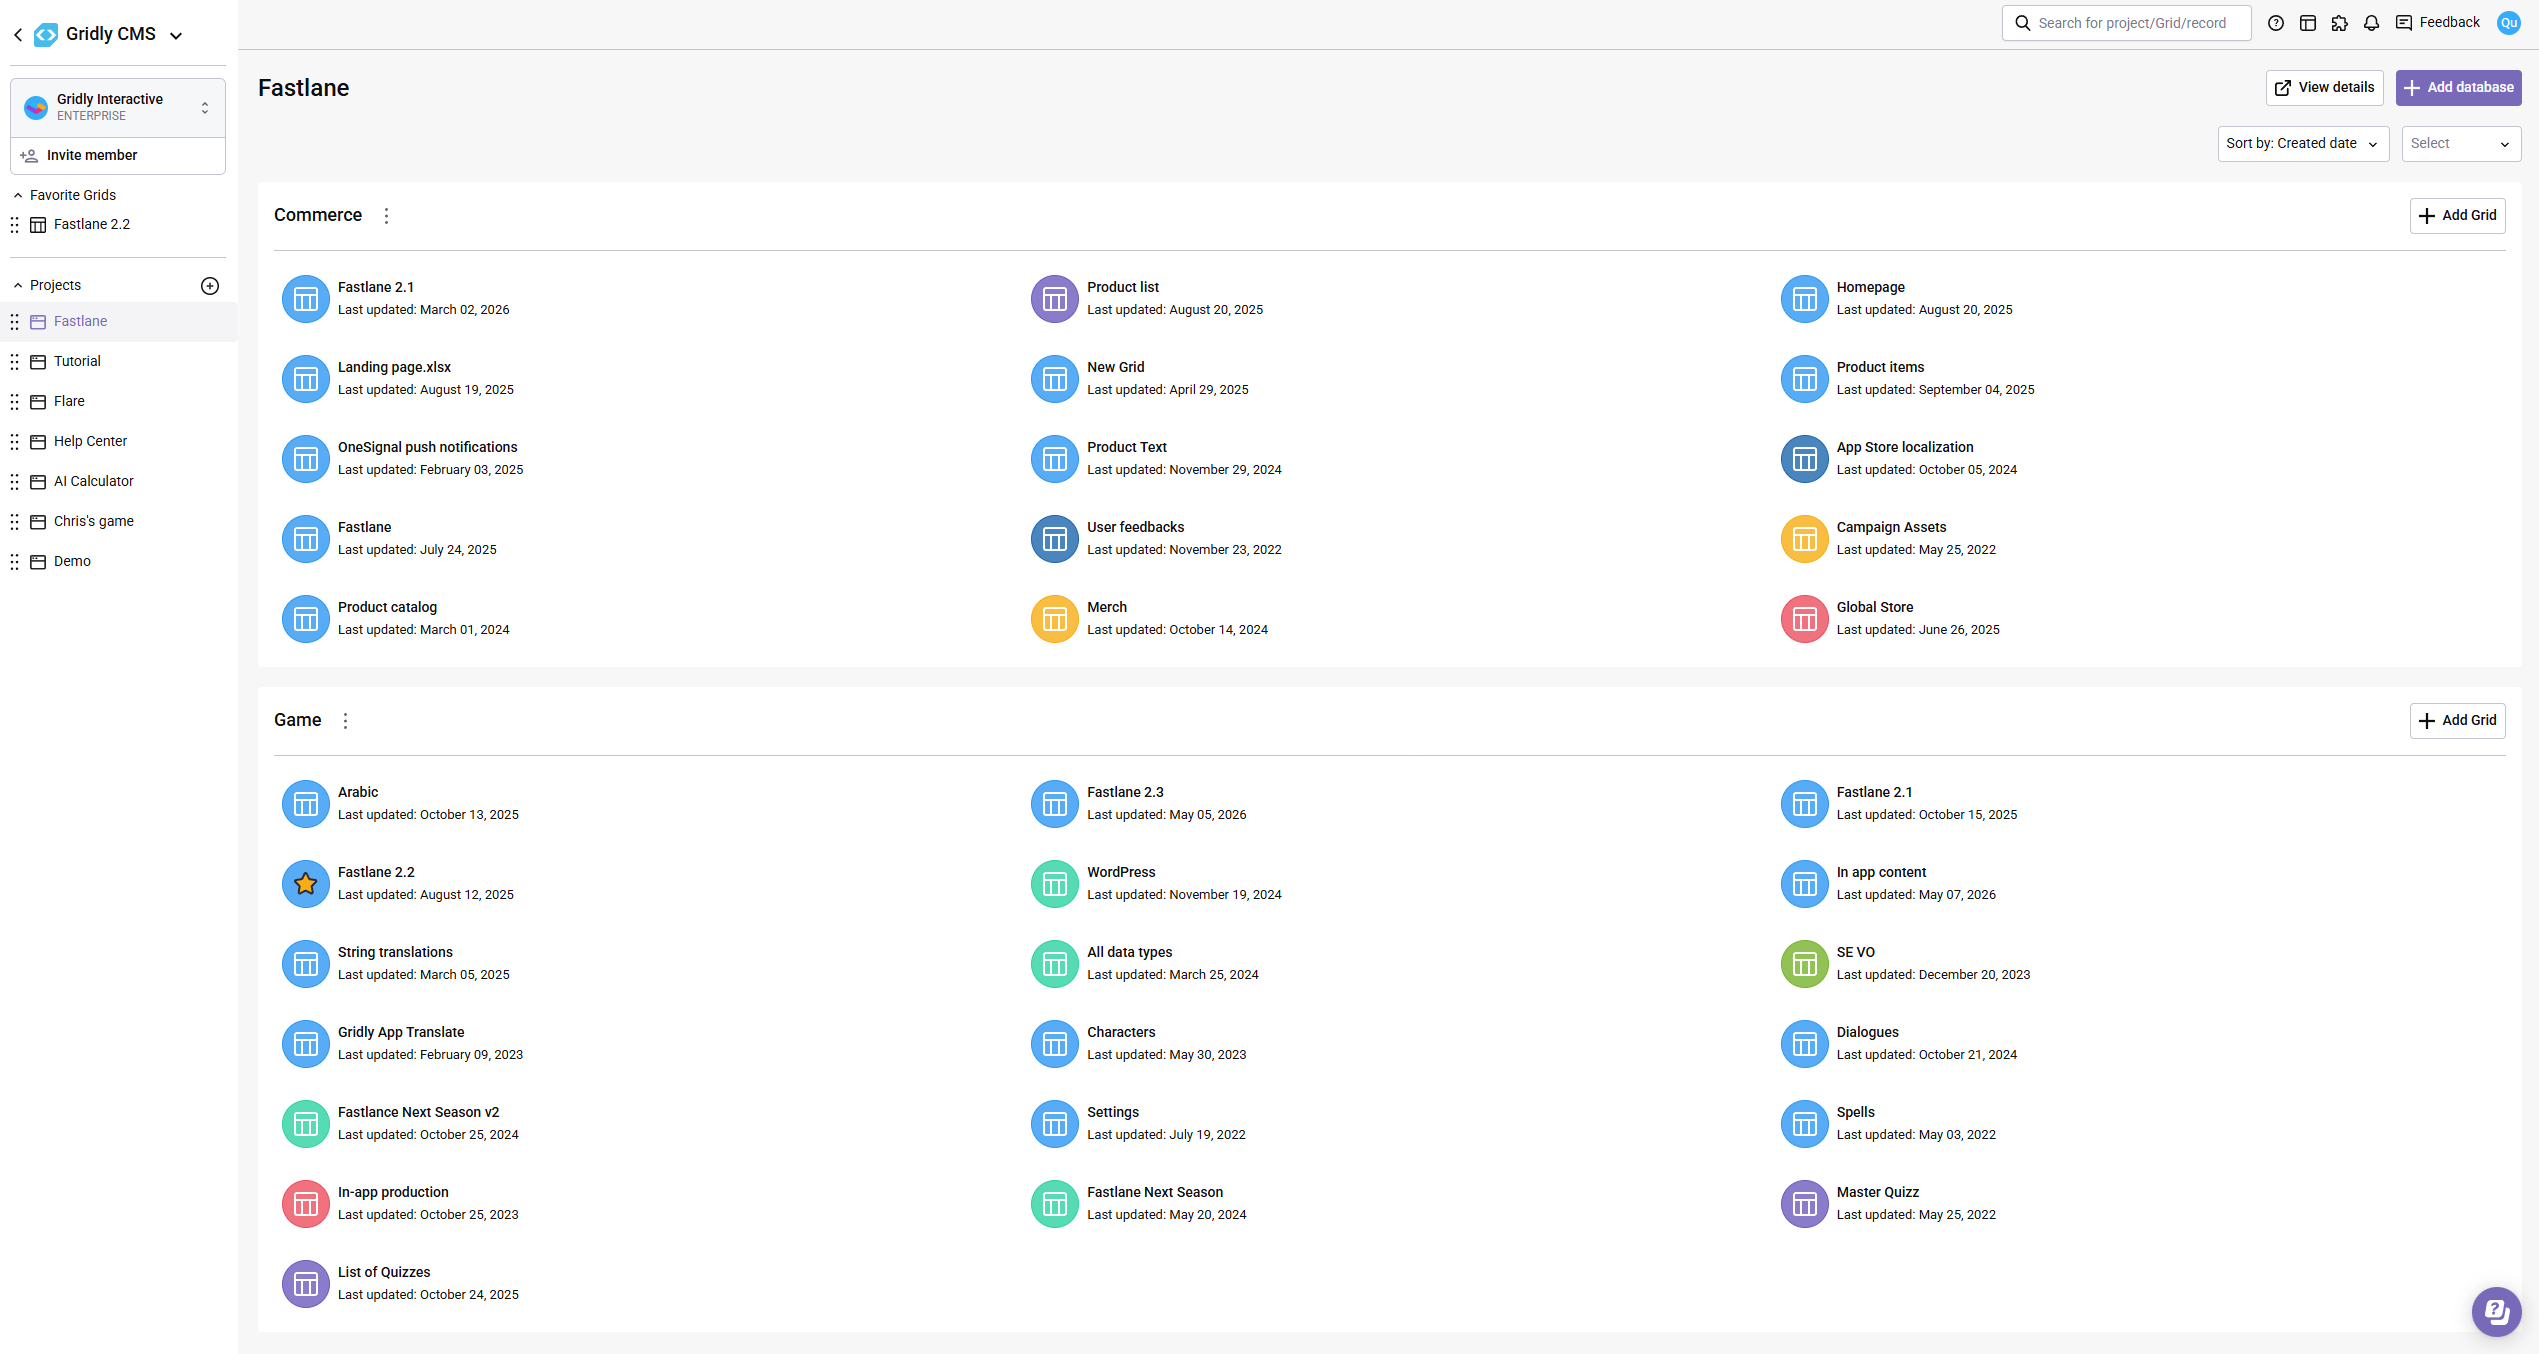Viewport: 2539px width, 1354px height.
Task: Collapse the Favorite Grids section
Action: (18, 196)
